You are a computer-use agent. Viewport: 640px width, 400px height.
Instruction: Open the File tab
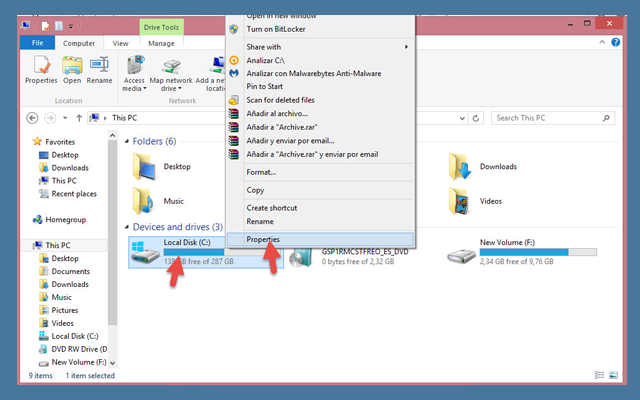tap(37, 43)
